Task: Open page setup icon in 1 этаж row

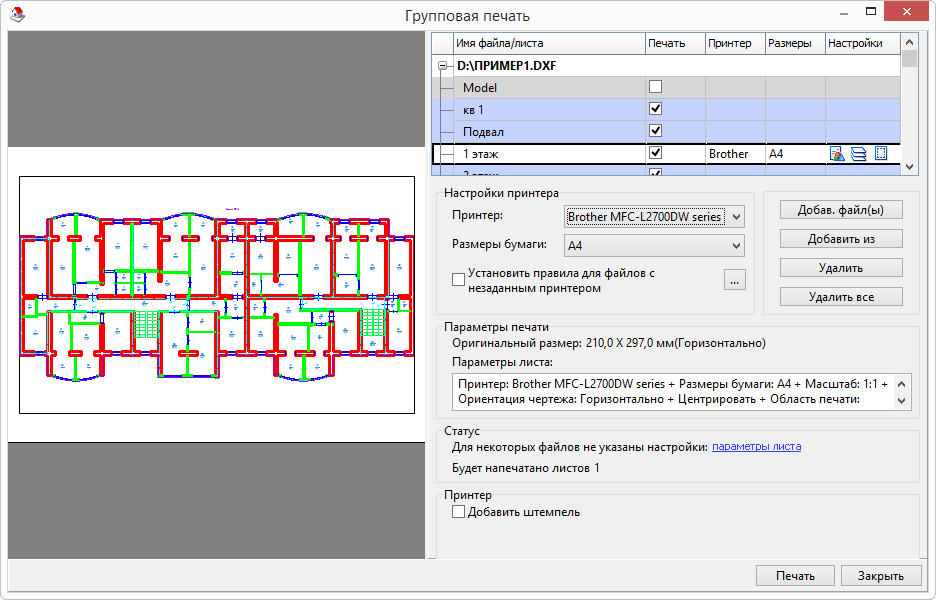Action: click(837, 154)
